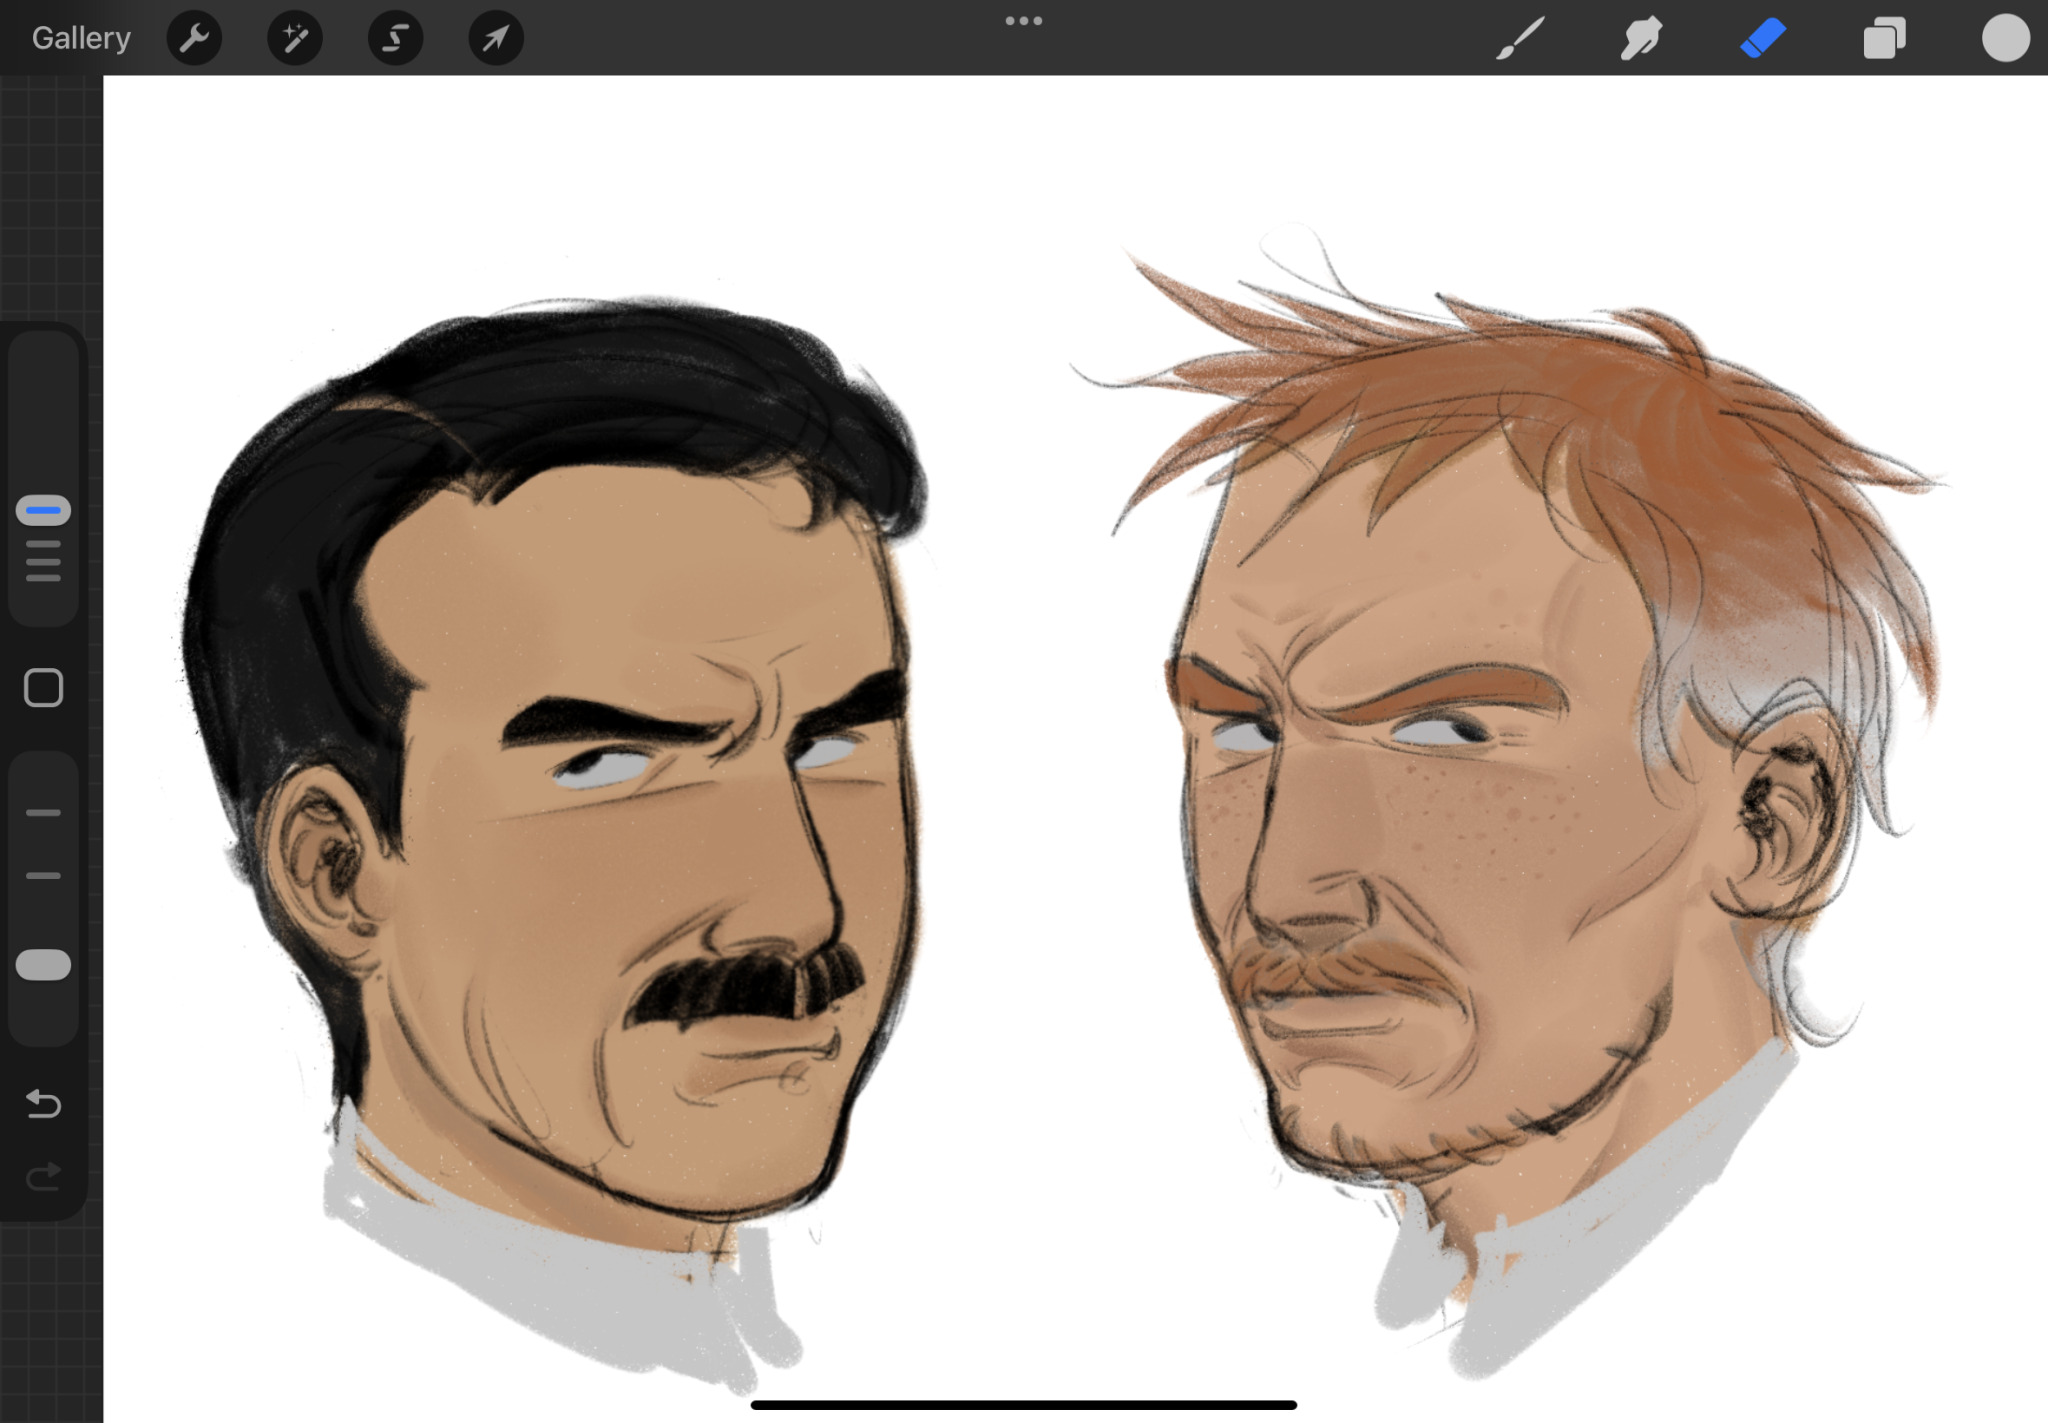Open the Gallery view

81,38
